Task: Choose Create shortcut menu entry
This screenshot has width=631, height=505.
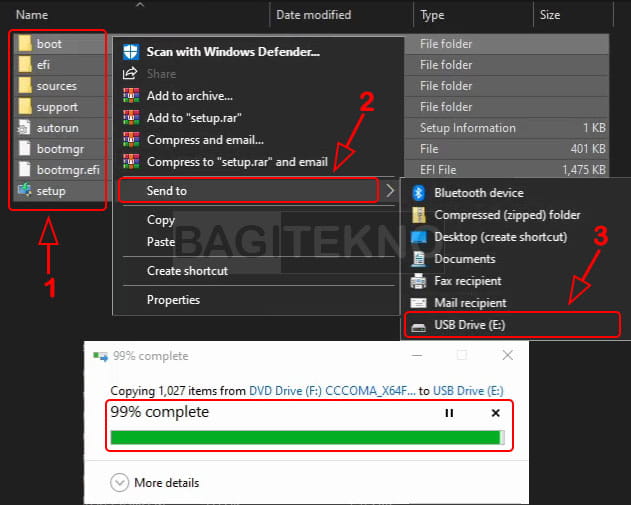Action: (x=187, y=271)
